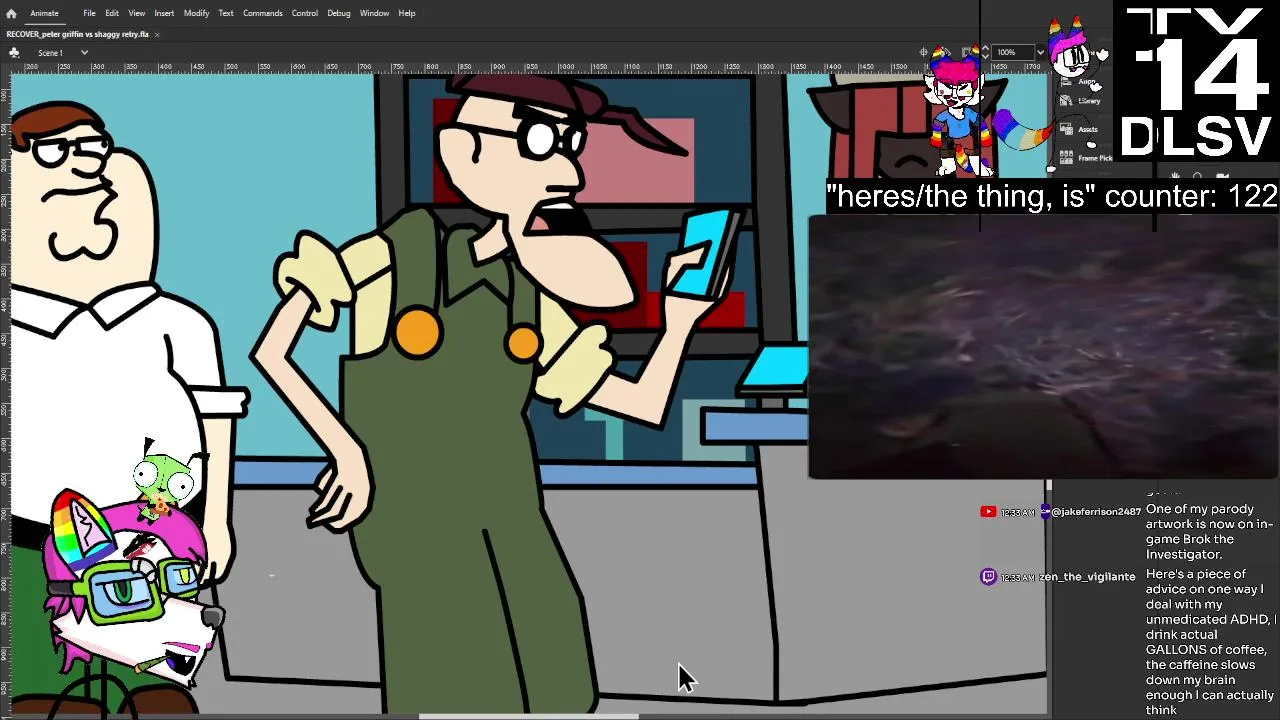1280x720 pixels.
Task: Click the Home icon
Action: coord(11,13)
